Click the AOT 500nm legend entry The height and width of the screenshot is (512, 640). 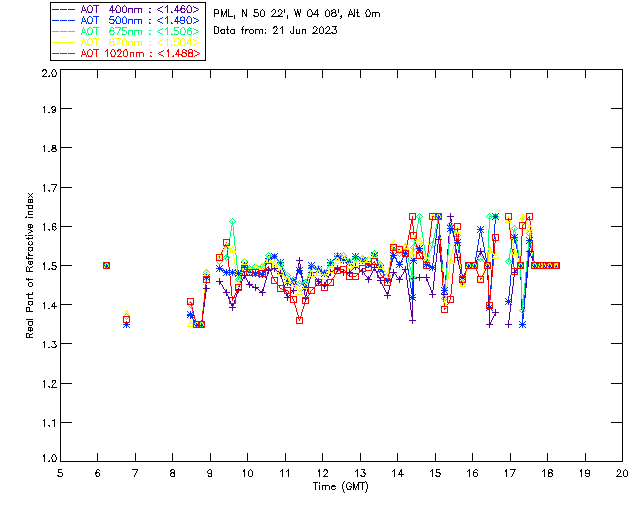(127, 20)
